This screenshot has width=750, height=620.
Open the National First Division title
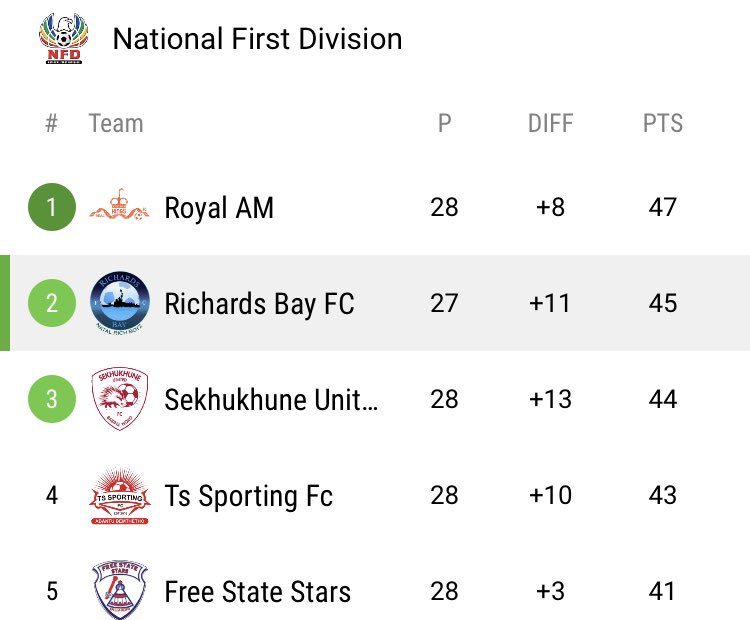click(257, 39)
